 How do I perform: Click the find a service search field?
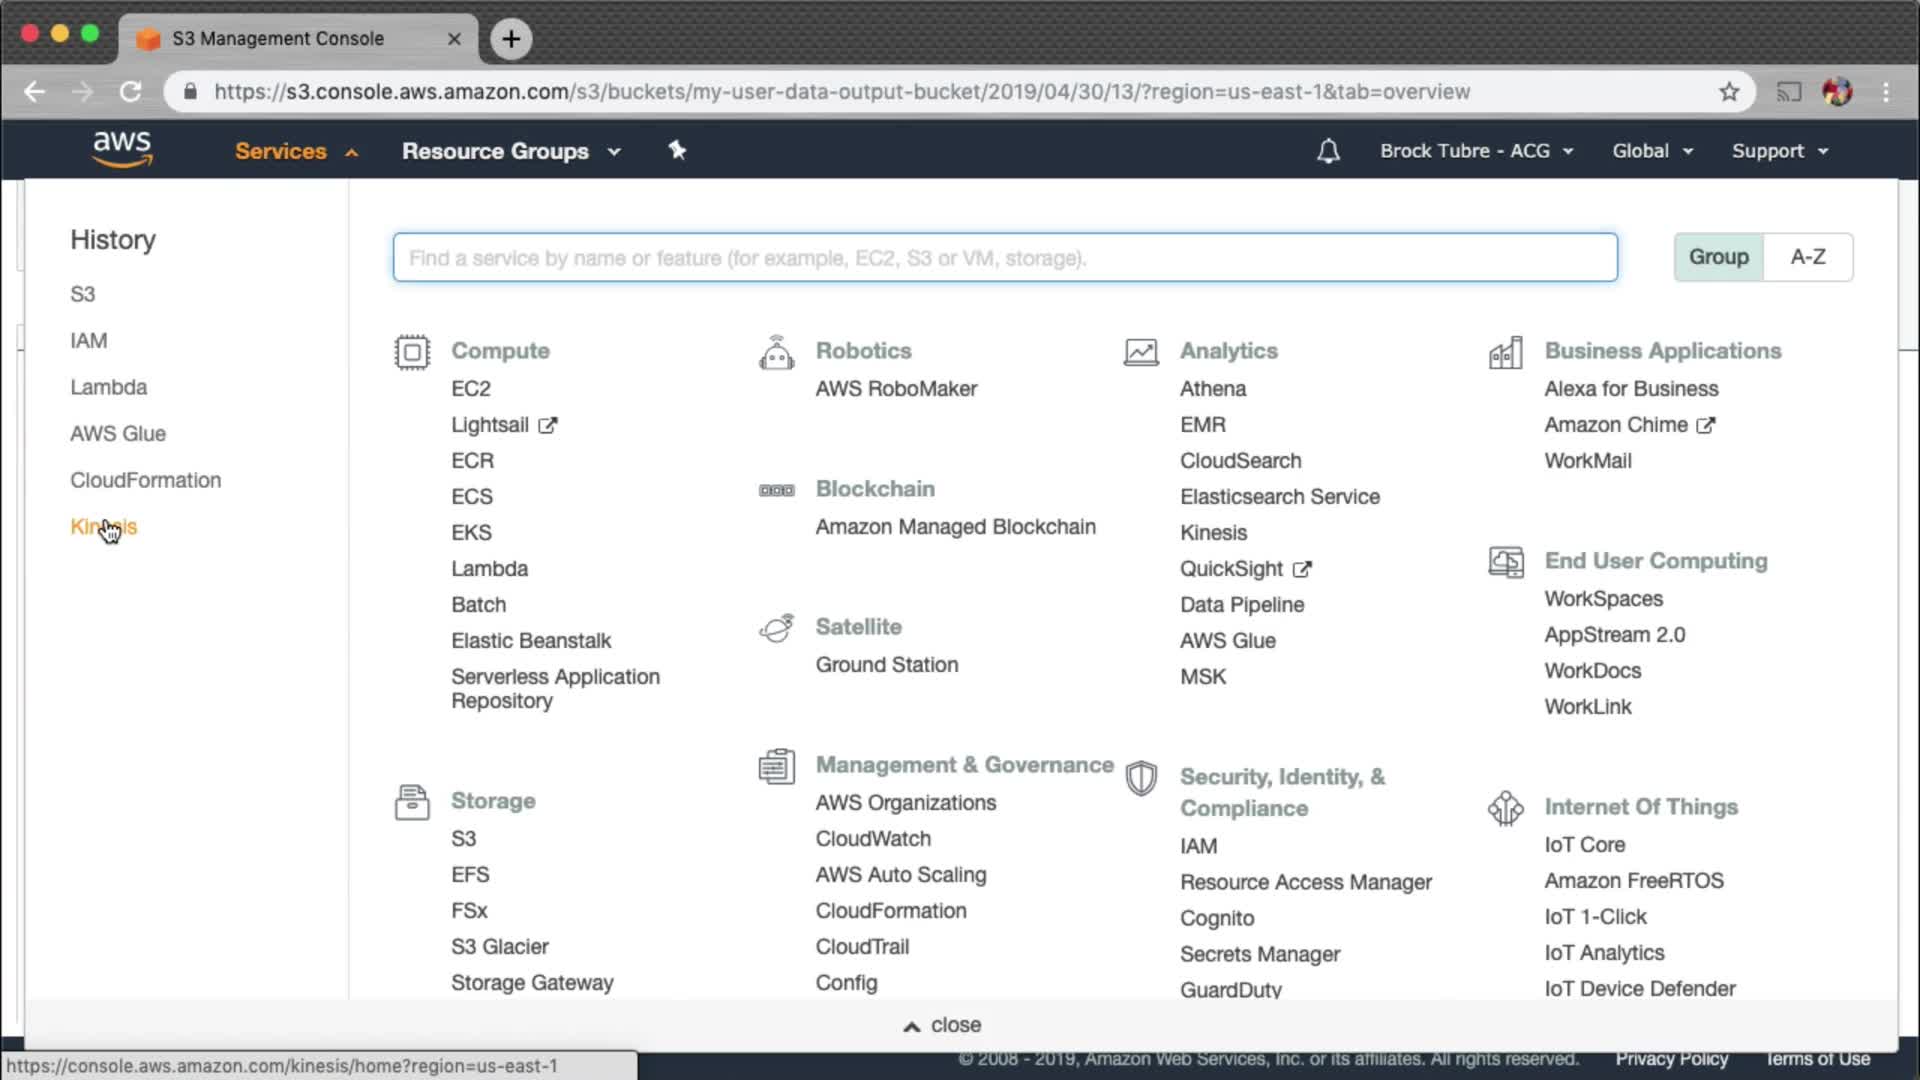pyautogui.click(x=1004, y=258)
